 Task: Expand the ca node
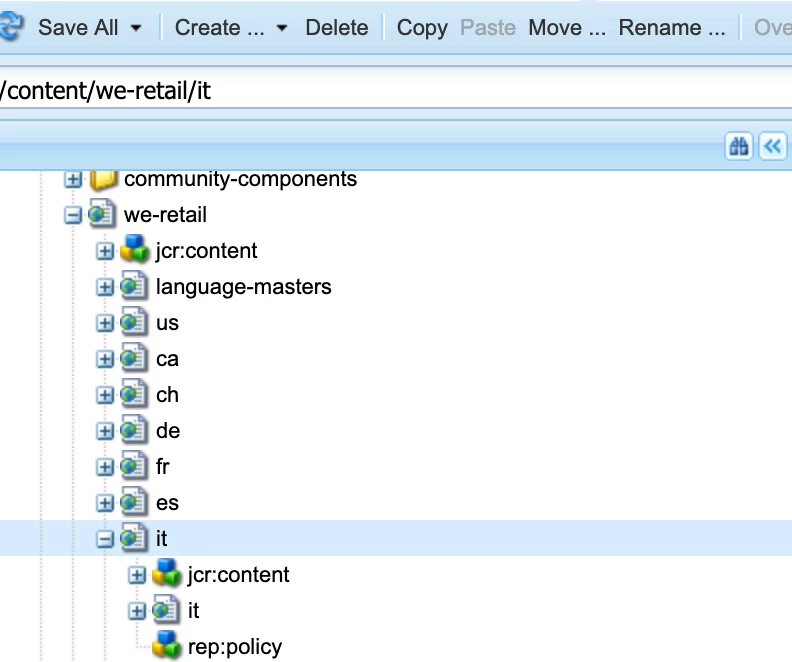coord(105,360)
